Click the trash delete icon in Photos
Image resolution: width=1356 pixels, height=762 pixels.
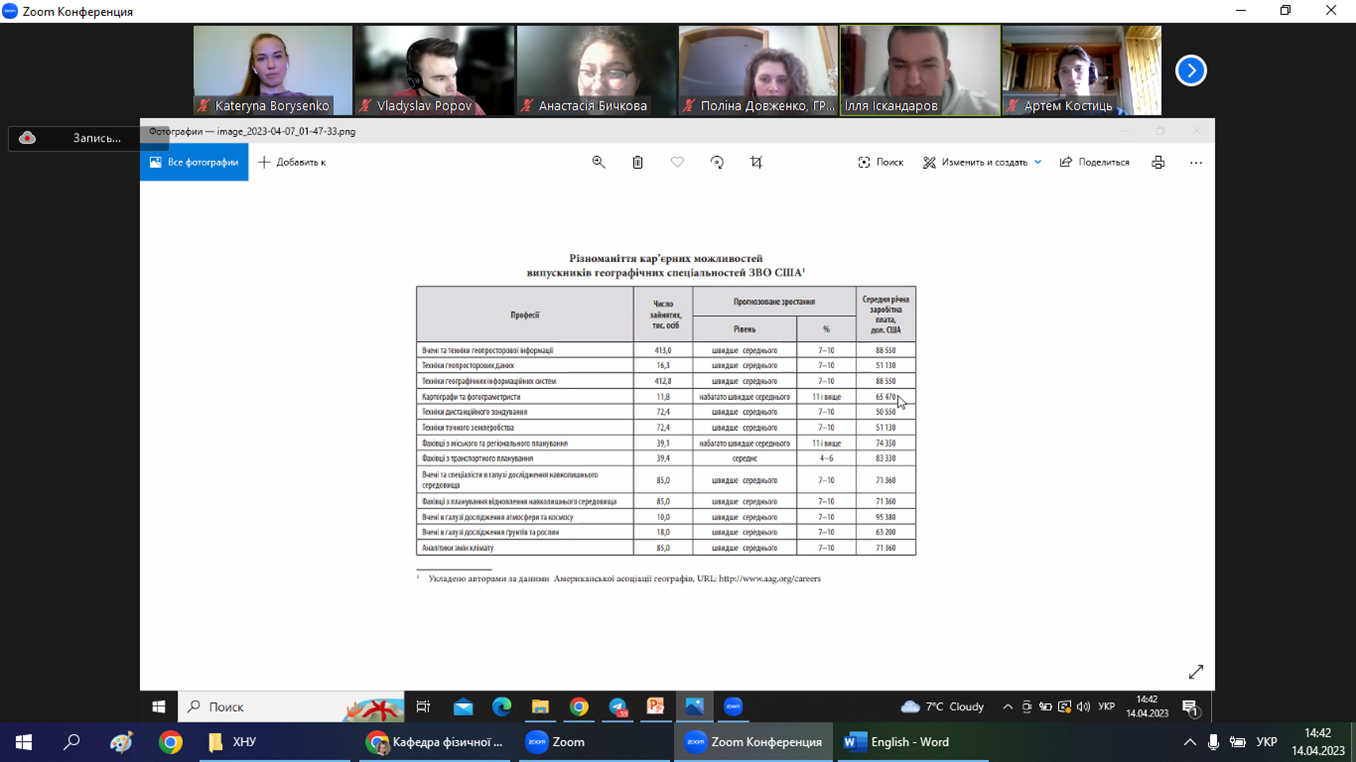tap(638, 162)
